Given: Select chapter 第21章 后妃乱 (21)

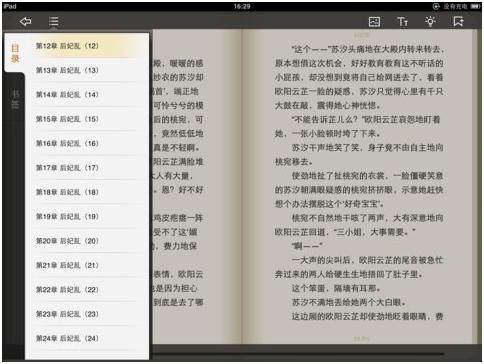Looking at the screenshot, I should [87, 265].
